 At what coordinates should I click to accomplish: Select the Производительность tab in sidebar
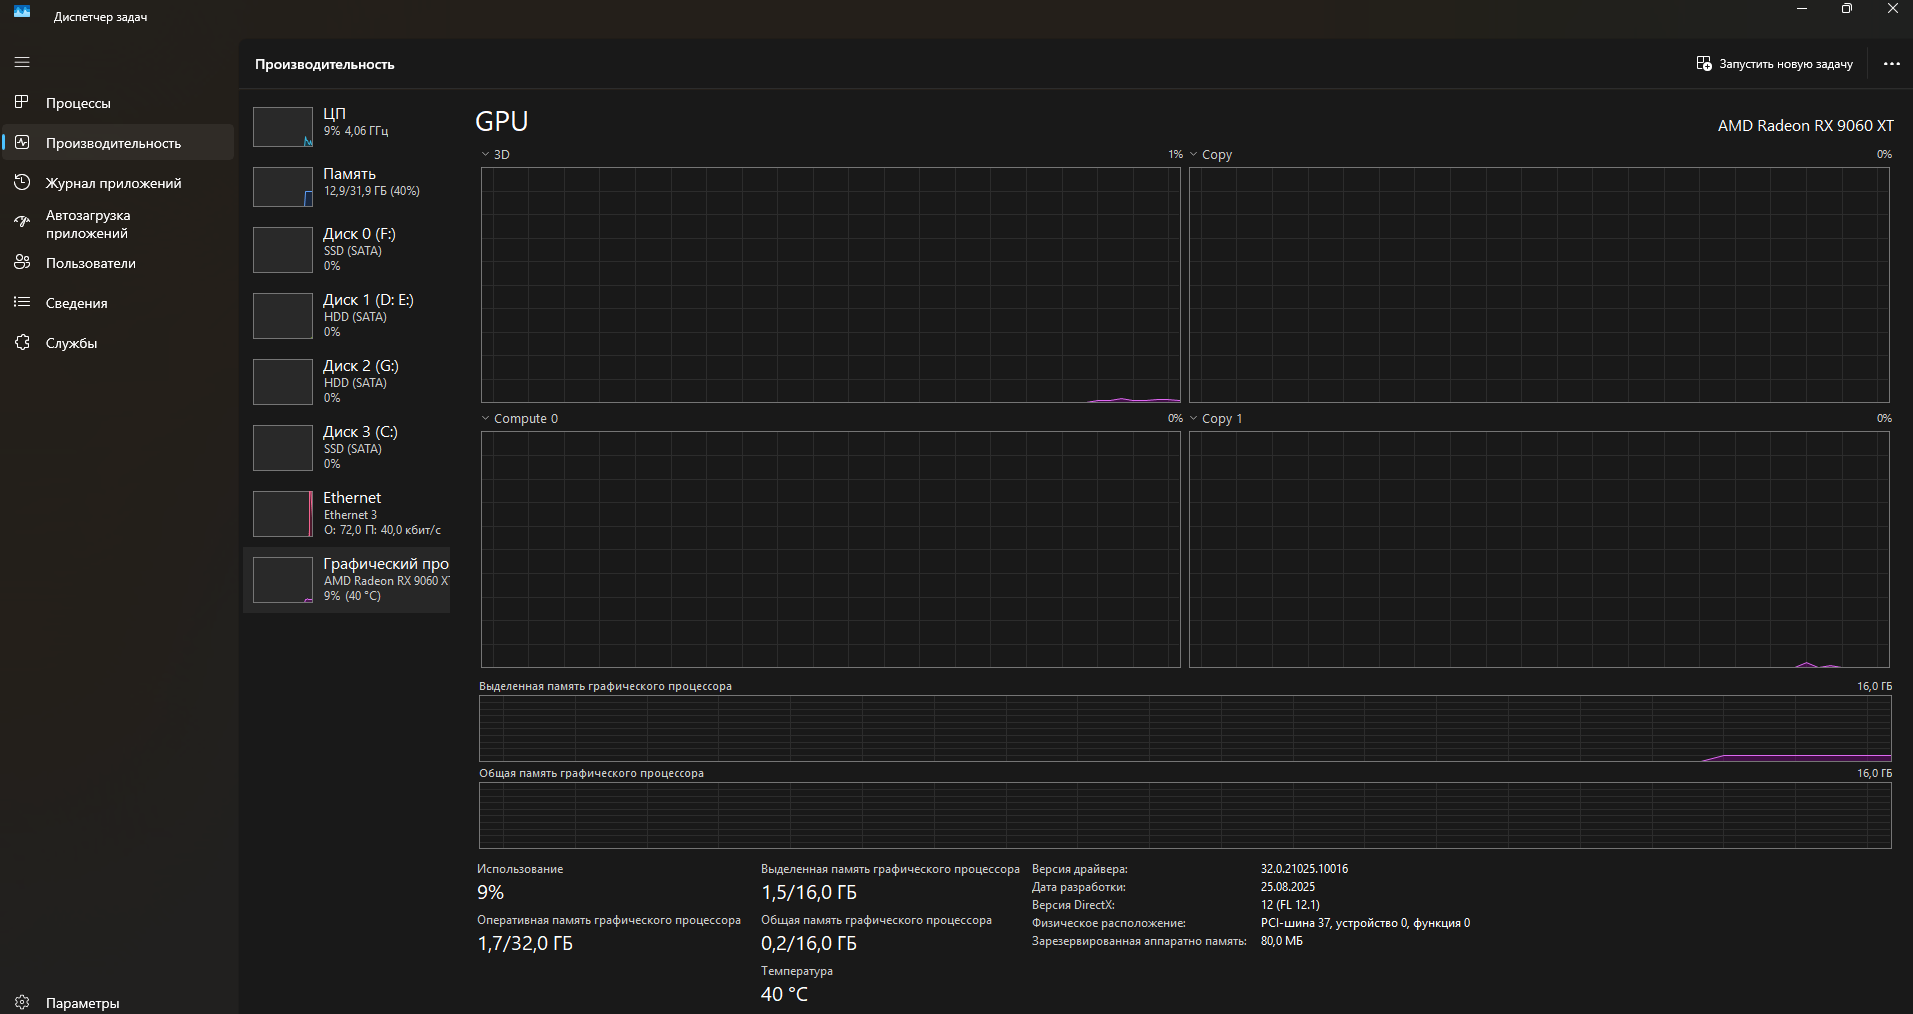[x=113, y=143]
